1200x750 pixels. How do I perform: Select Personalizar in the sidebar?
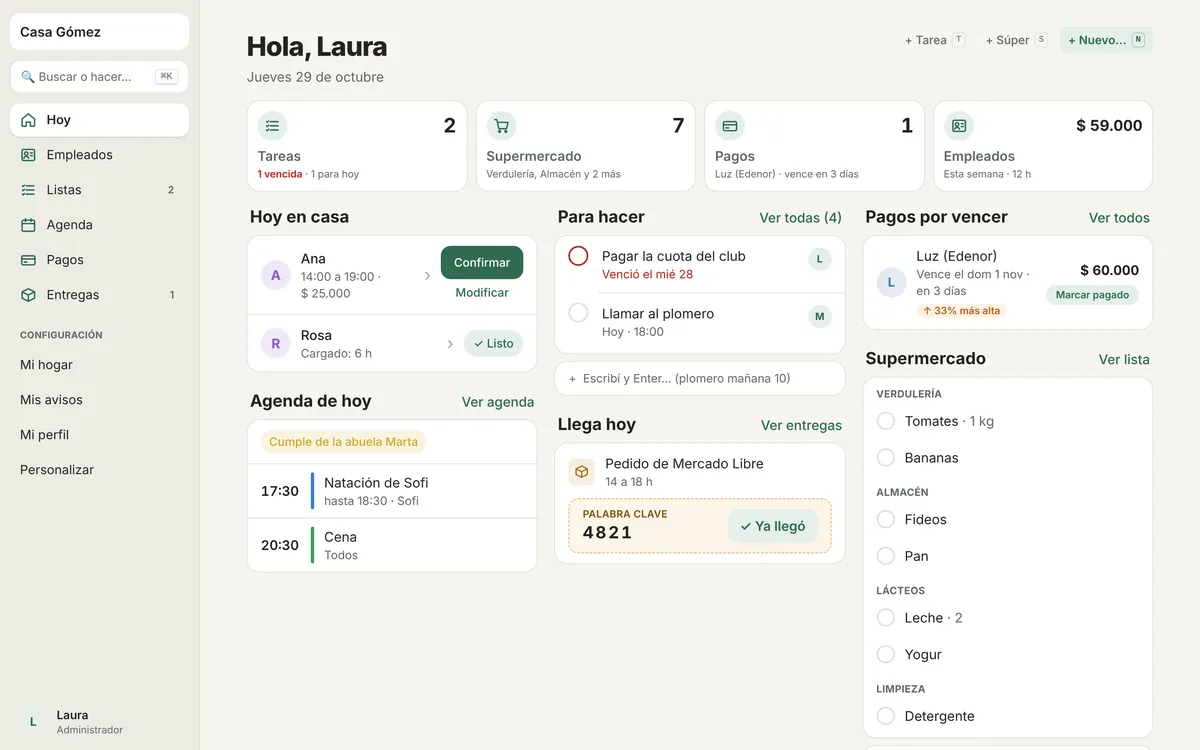99,470
